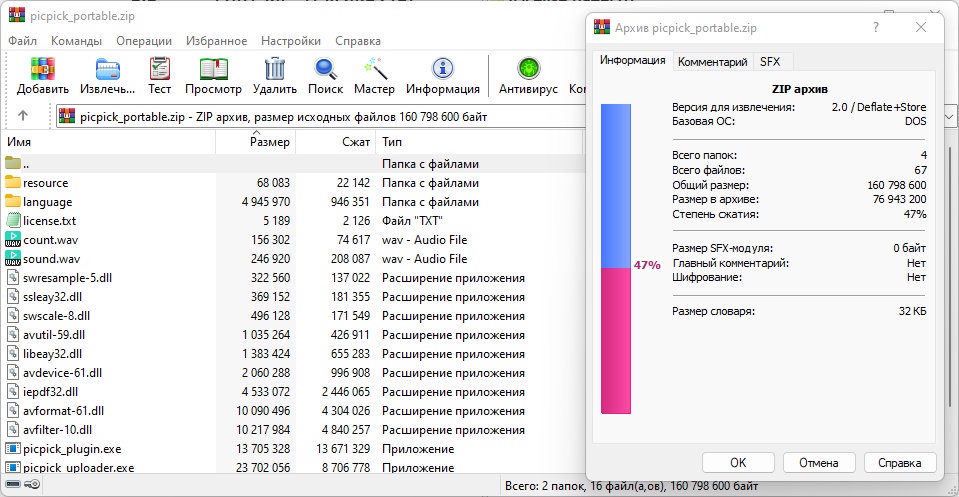Go up one folder with arrow button
This screenshot has height=497, width=959.
click(x=23, y=116)
